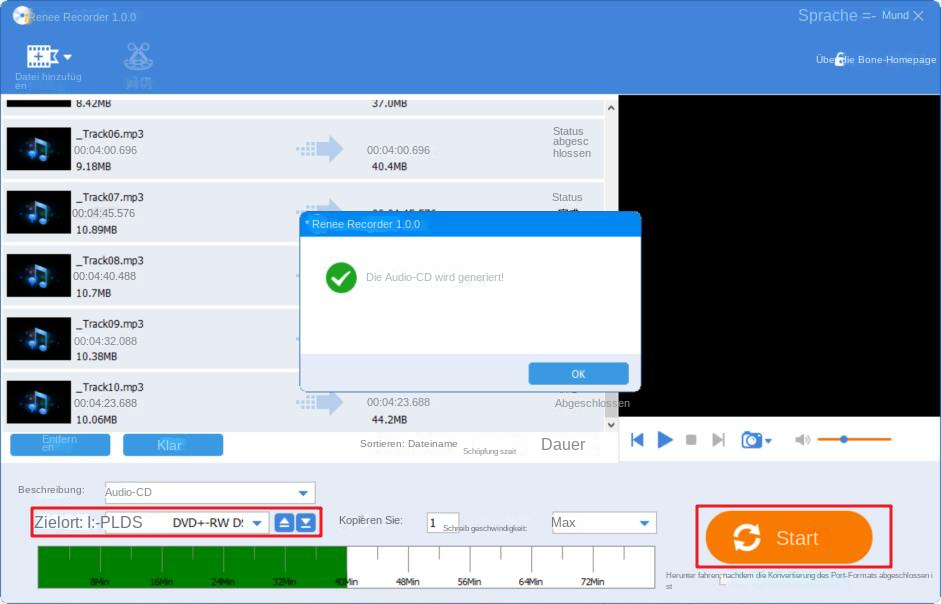The height and width of the screenshot is (604, 941).
Task: Click inside the Kopieren Sie count field
Action: [441, 522]
